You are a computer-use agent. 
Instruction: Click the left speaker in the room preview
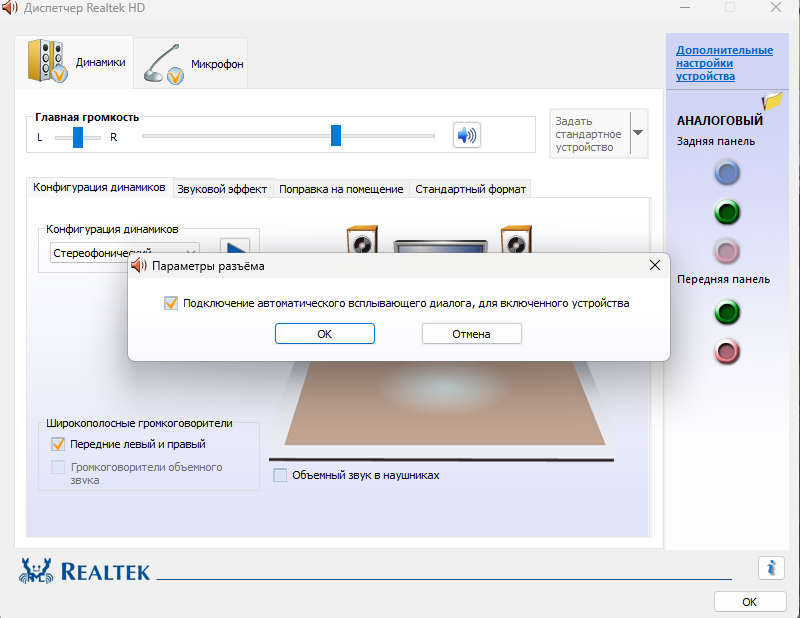tap(362, 239)
